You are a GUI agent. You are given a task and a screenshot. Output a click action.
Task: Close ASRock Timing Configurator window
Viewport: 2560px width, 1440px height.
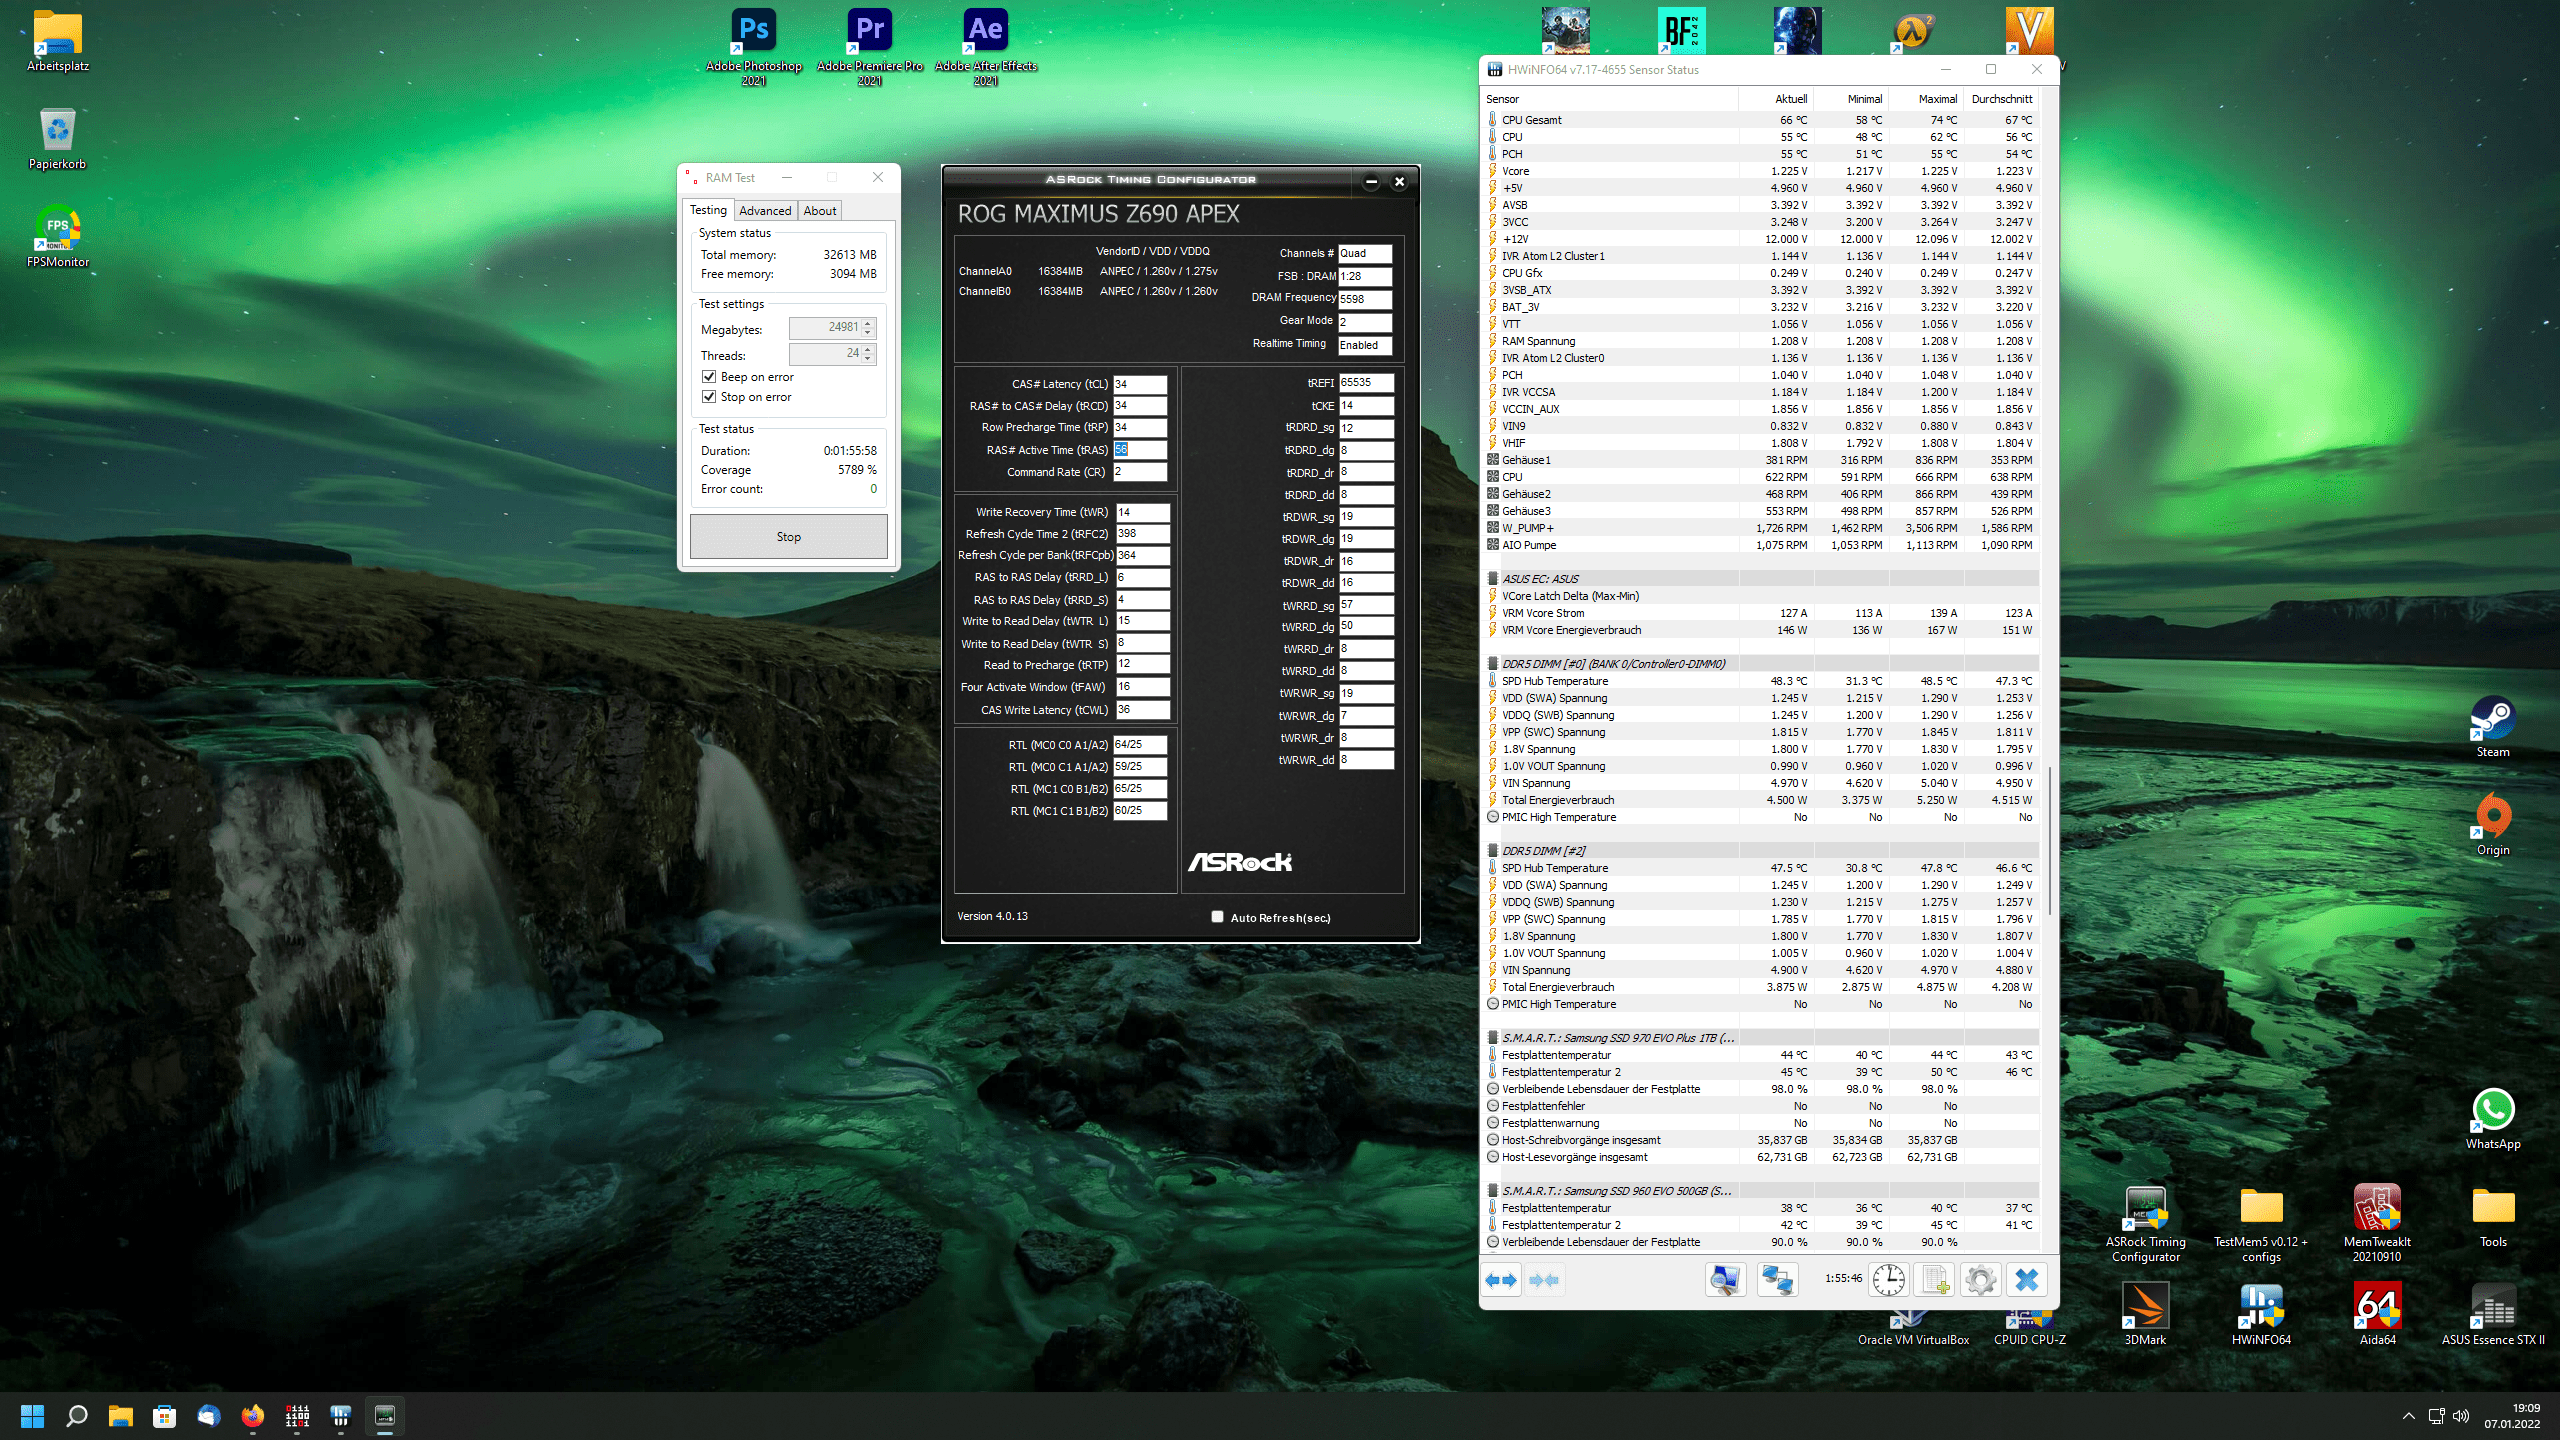pos(1400,181)
